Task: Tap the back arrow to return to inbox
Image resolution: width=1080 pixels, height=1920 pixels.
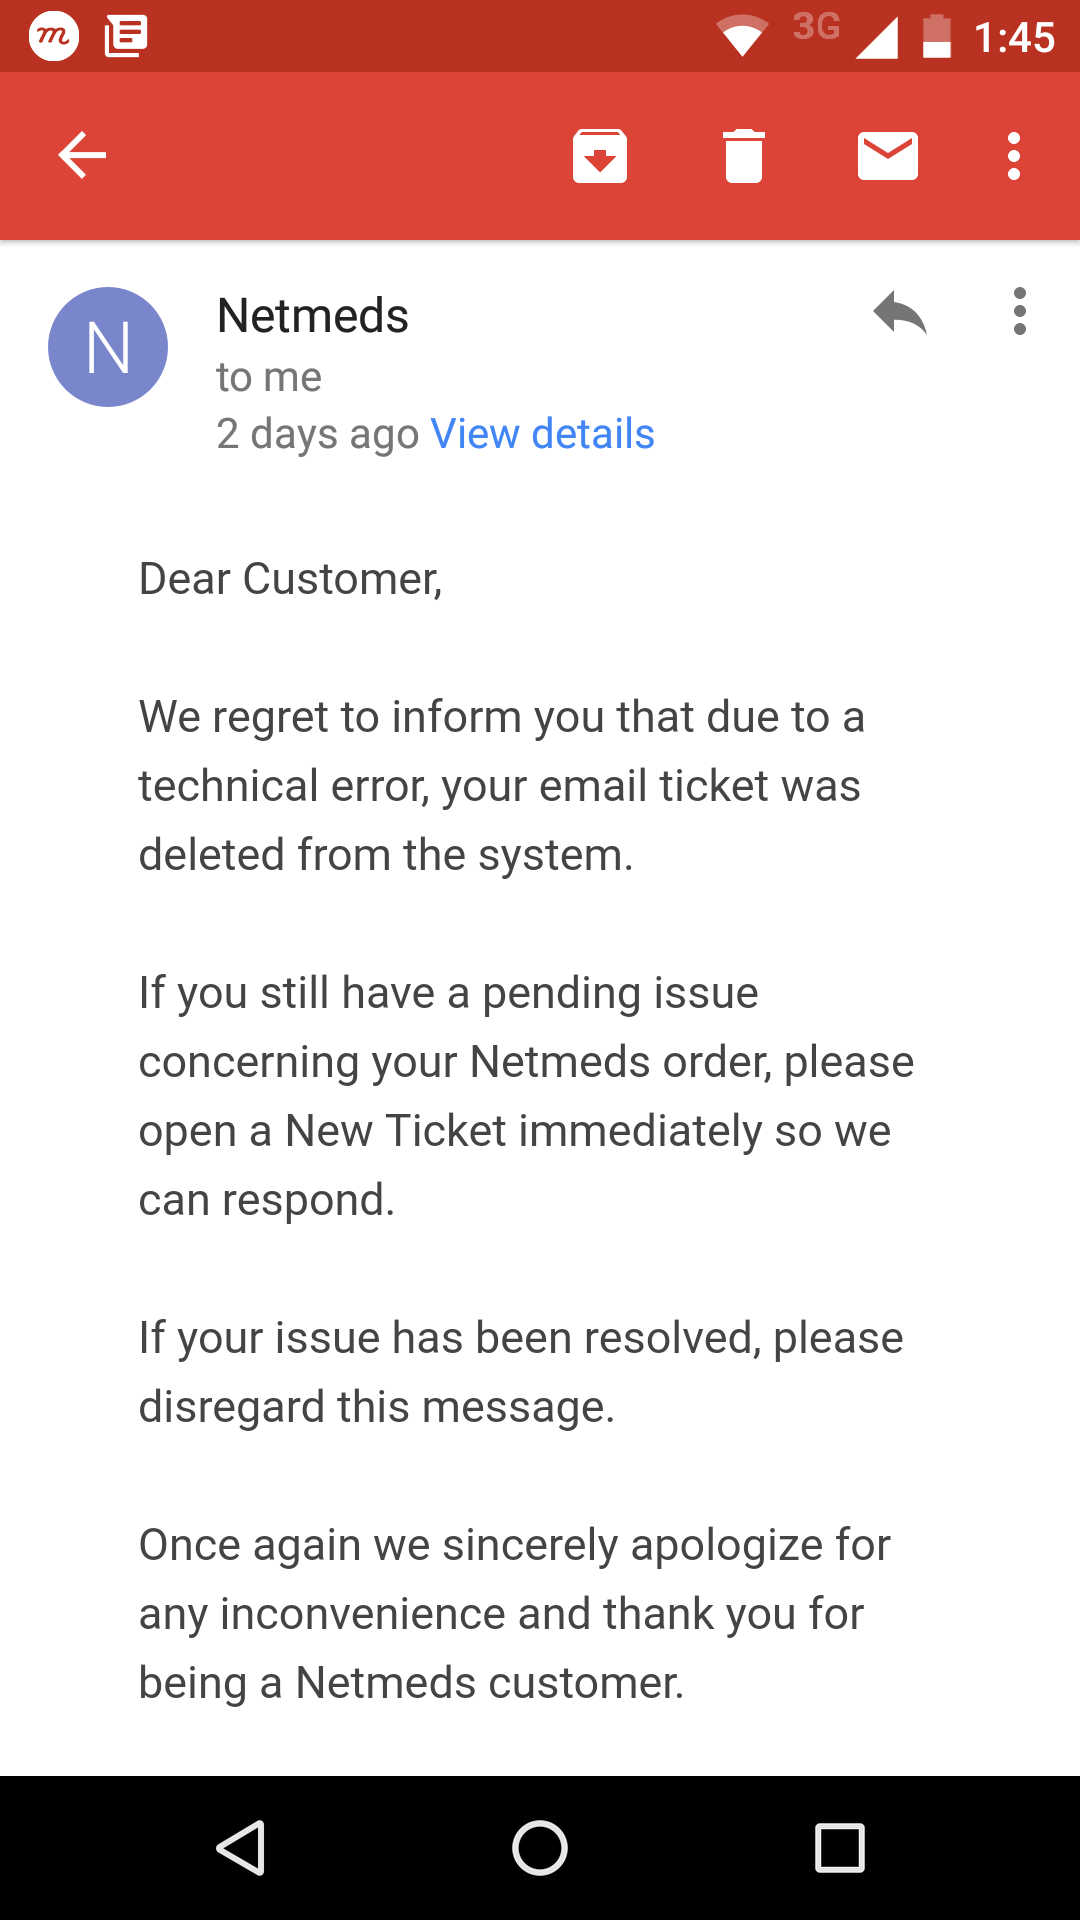Action: click(82, 156)
